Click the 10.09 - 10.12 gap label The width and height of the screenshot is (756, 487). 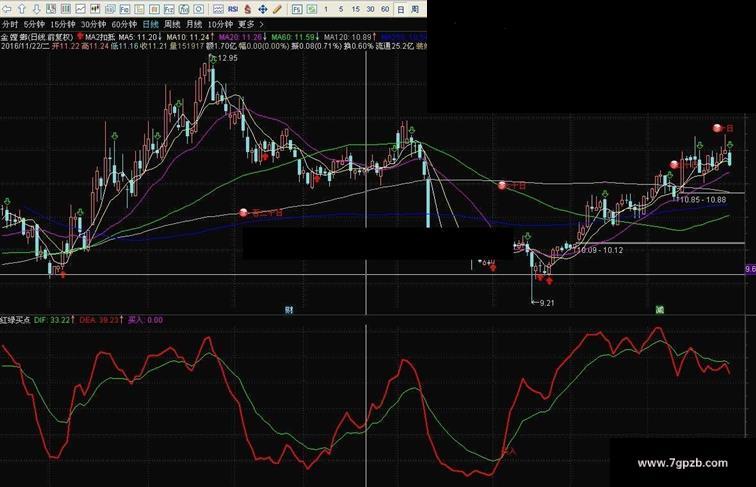[x=600, y=250]
